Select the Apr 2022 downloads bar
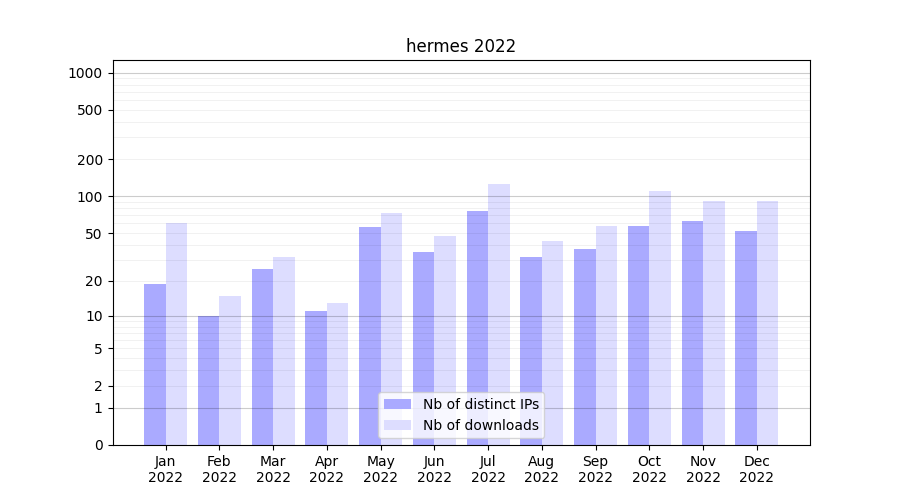900x500 pixels. point(337,373)
